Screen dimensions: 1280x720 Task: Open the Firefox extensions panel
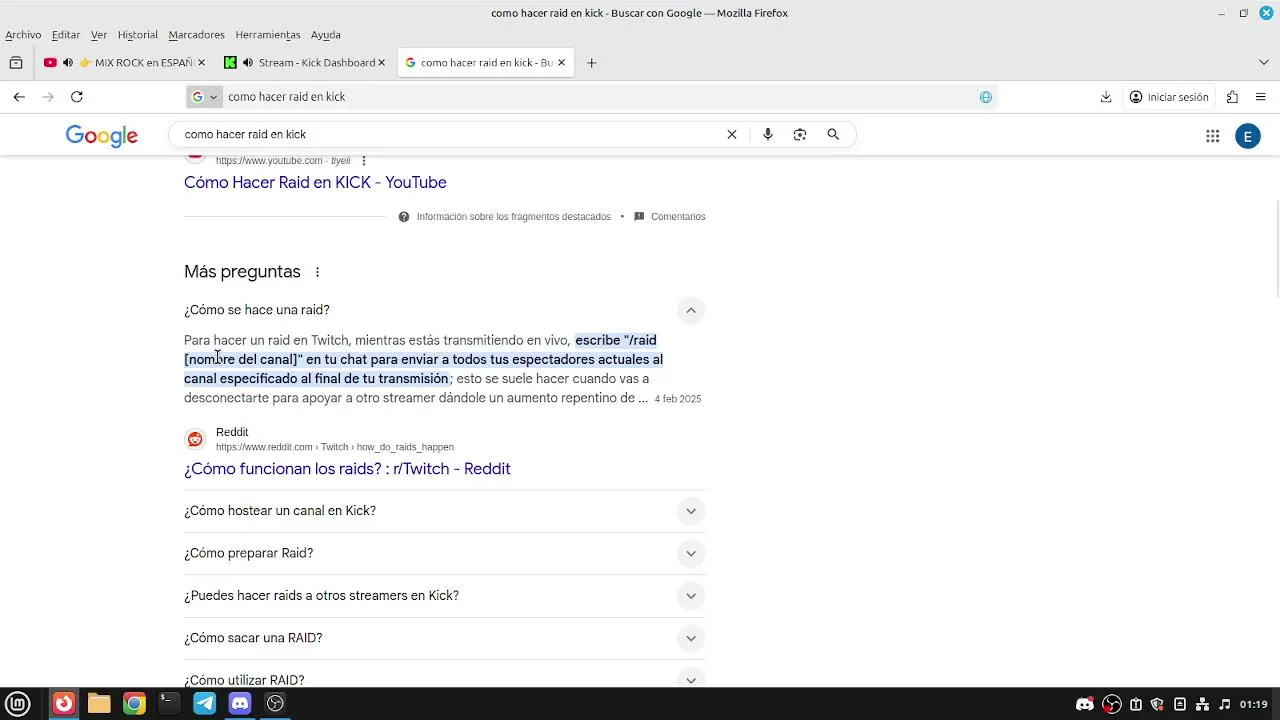pos(1232,97)
